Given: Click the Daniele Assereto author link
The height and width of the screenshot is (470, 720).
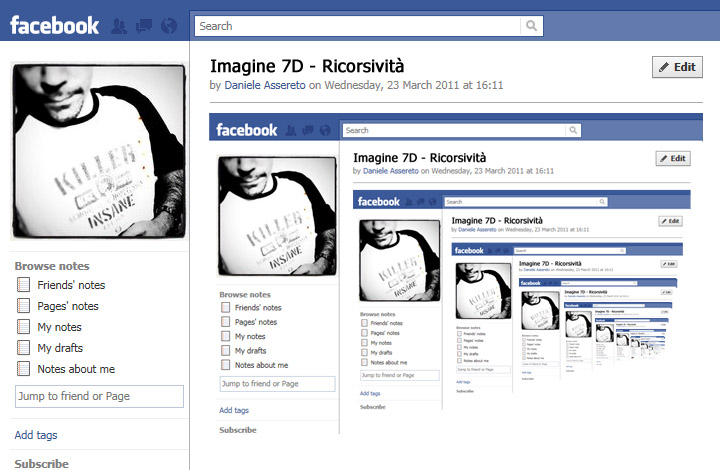Looking at the screenshot, I should 265,85.
